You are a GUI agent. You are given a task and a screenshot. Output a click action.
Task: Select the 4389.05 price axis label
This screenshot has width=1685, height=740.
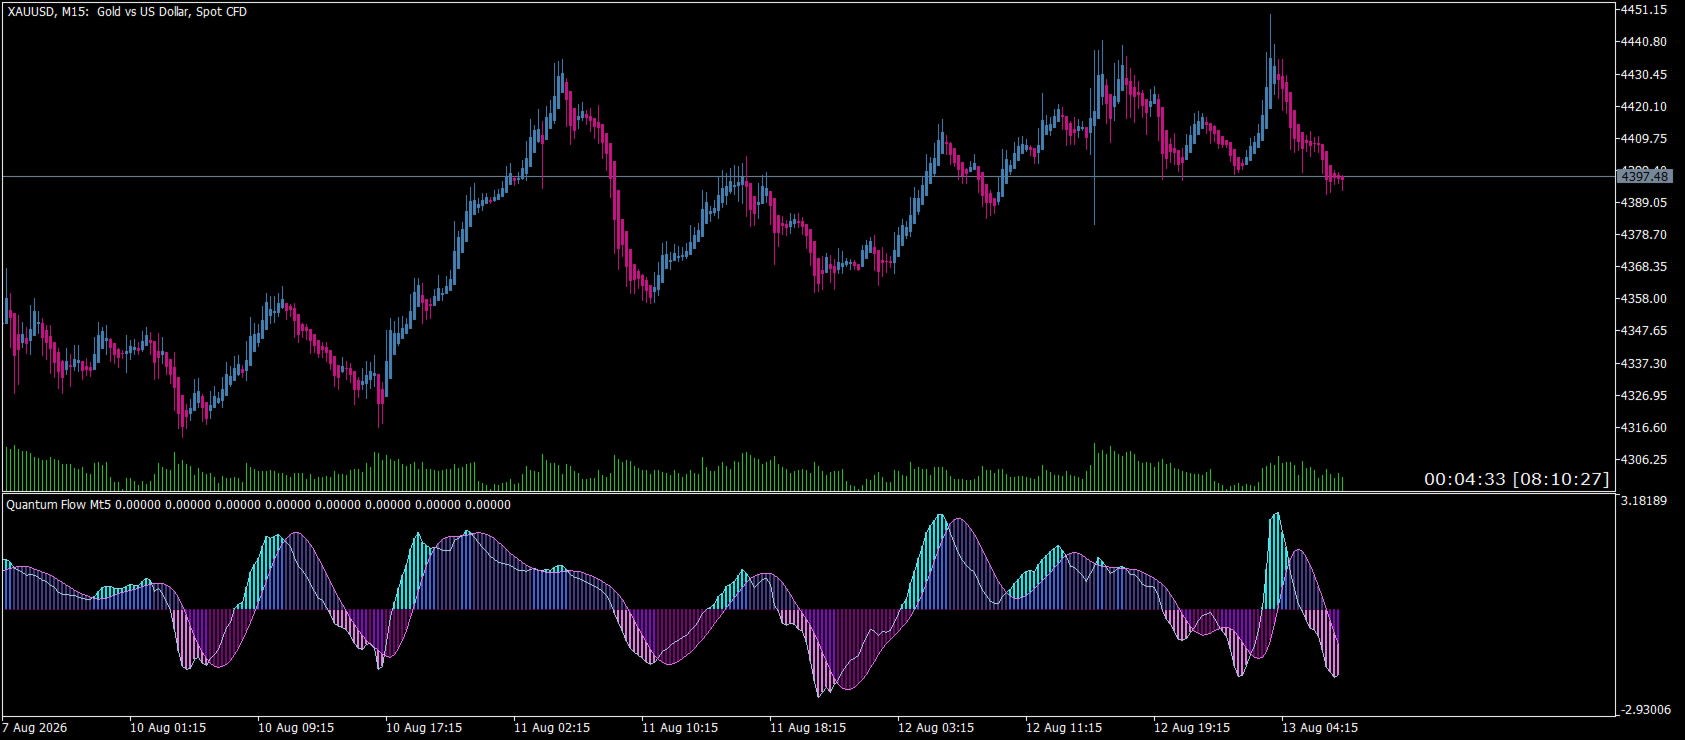1644,203
